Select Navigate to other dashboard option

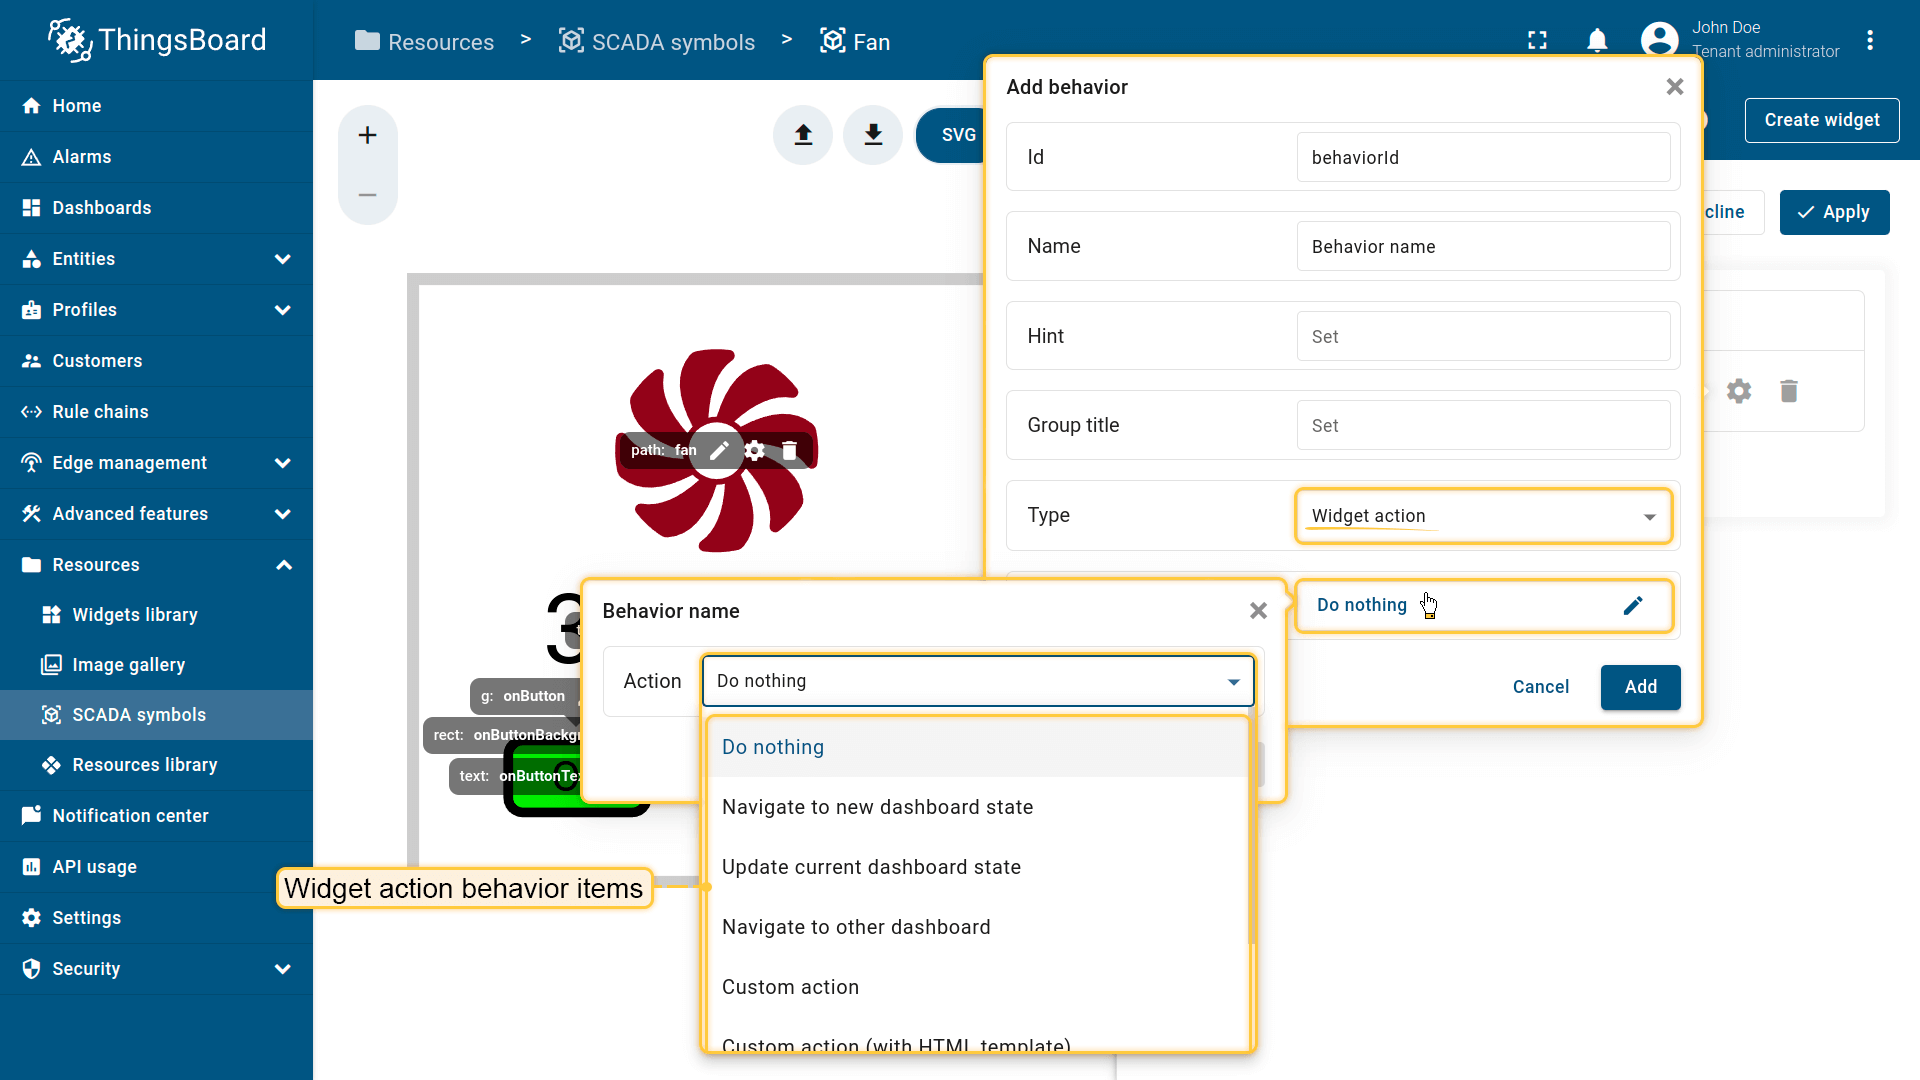(x=856, y=927)
